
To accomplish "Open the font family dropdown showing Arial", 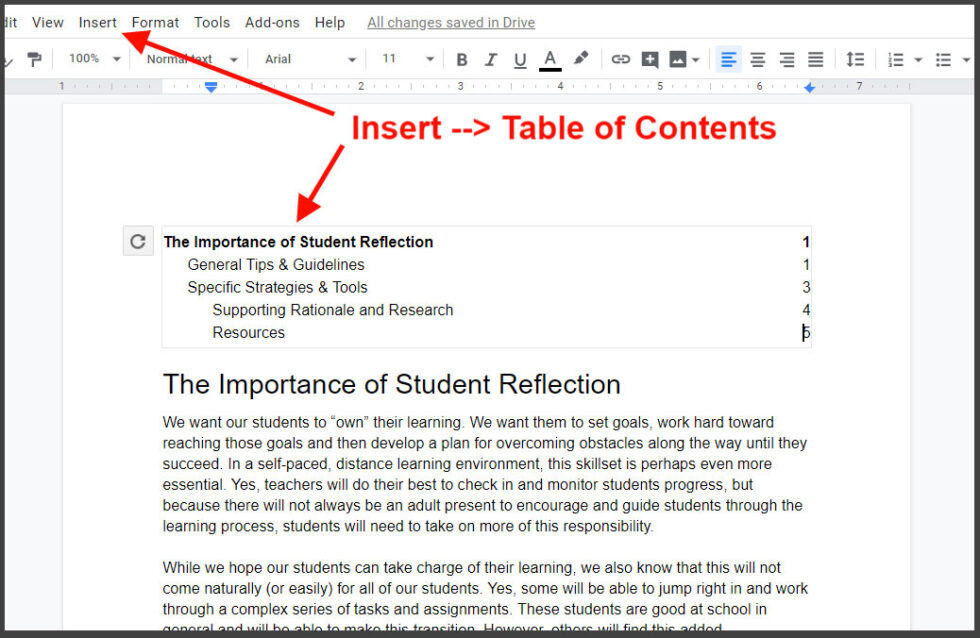I will [x=305, y=59].
